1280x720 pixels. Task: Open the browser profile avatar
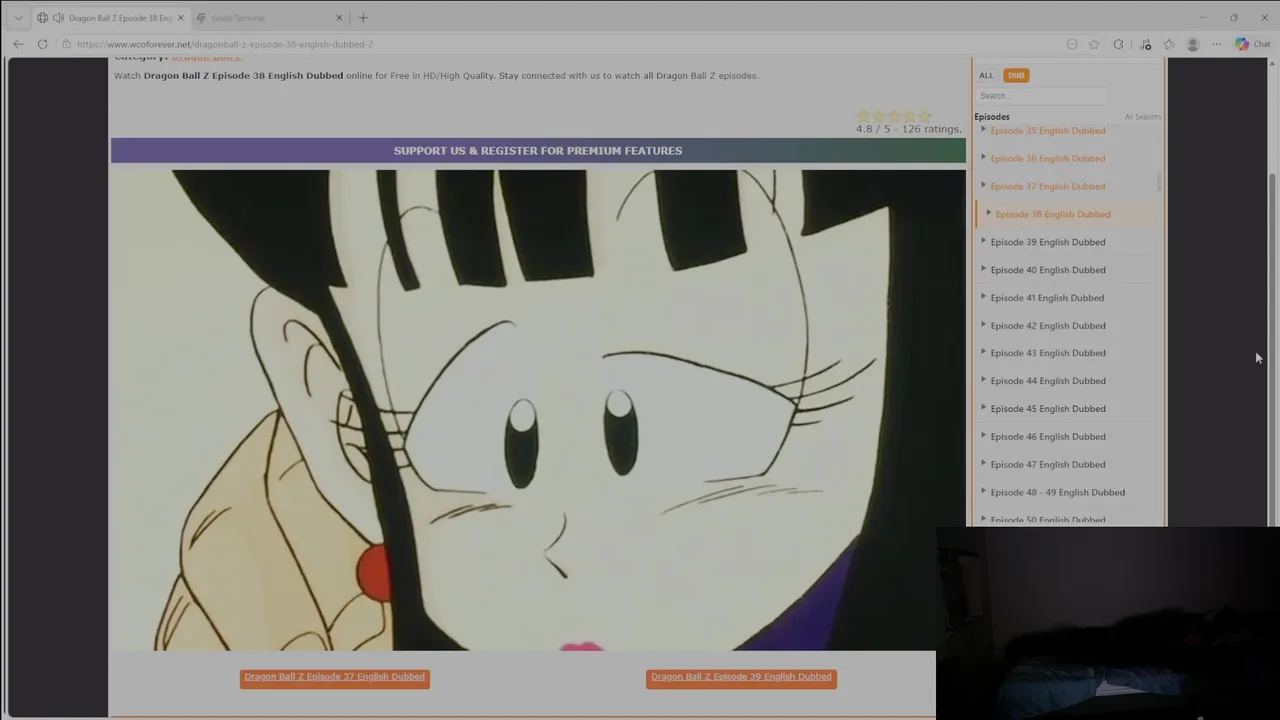point(1192,44)
